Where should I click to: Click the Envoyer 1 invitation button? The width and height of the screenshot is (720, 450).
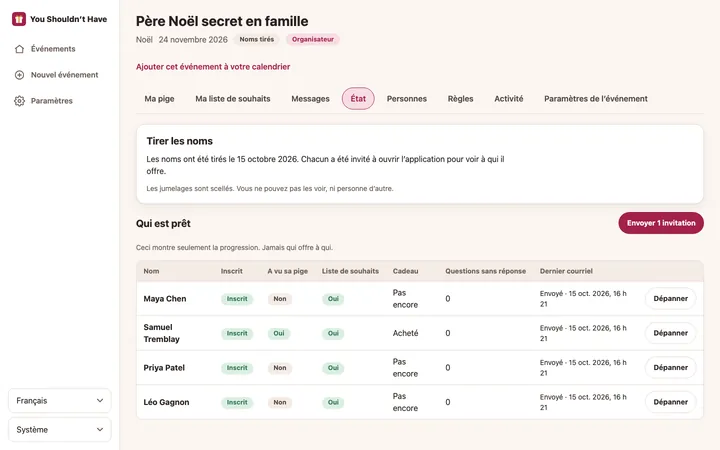click(x=661, y=223)
